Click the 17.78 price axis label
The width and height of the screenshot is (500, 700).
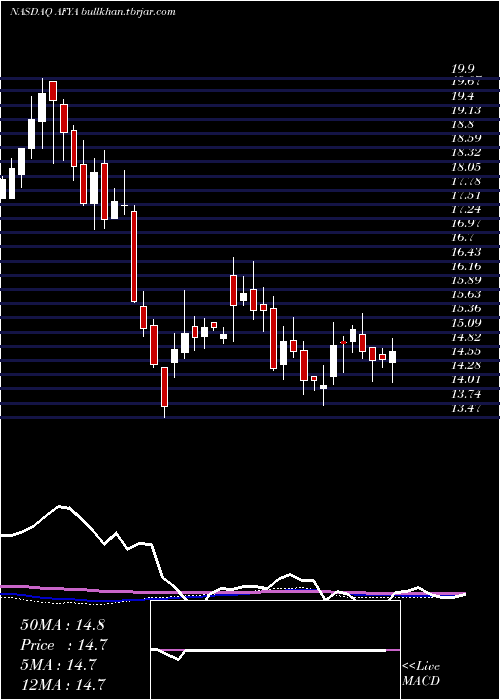[466, 181]
